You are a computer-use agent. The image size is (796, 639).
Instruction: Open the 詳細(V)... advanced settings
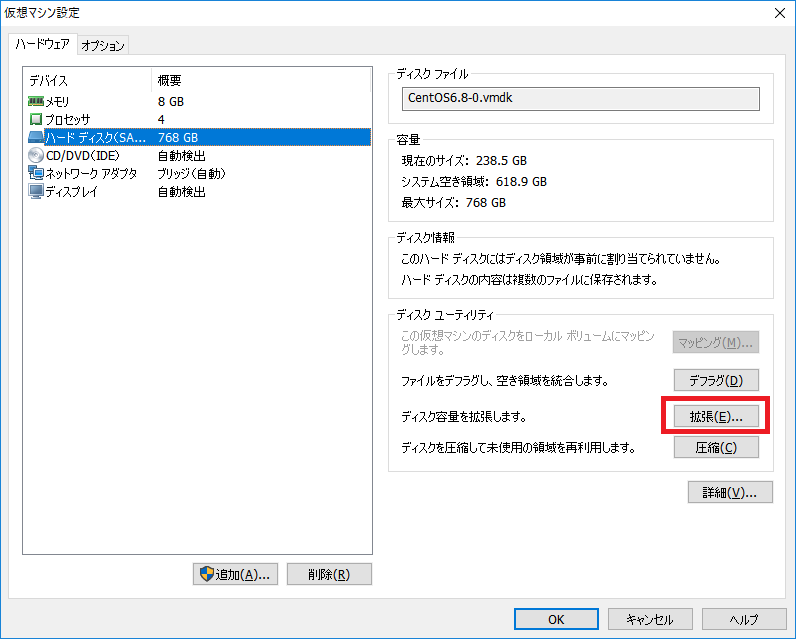tap(730, 492)
